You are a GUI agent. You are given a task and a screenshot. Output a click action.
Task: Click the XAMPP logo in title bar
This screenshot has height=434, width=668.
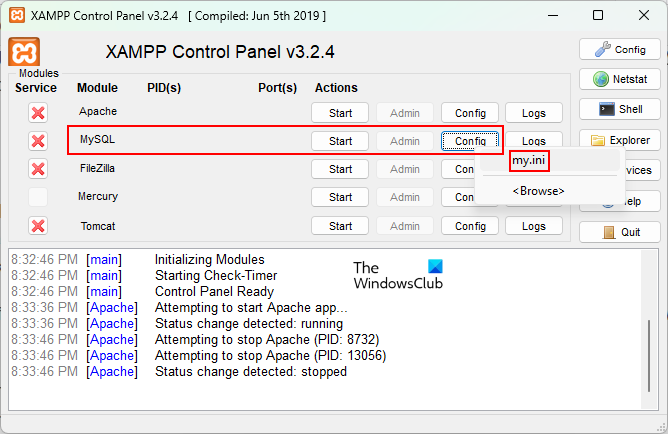pos(17,16)
